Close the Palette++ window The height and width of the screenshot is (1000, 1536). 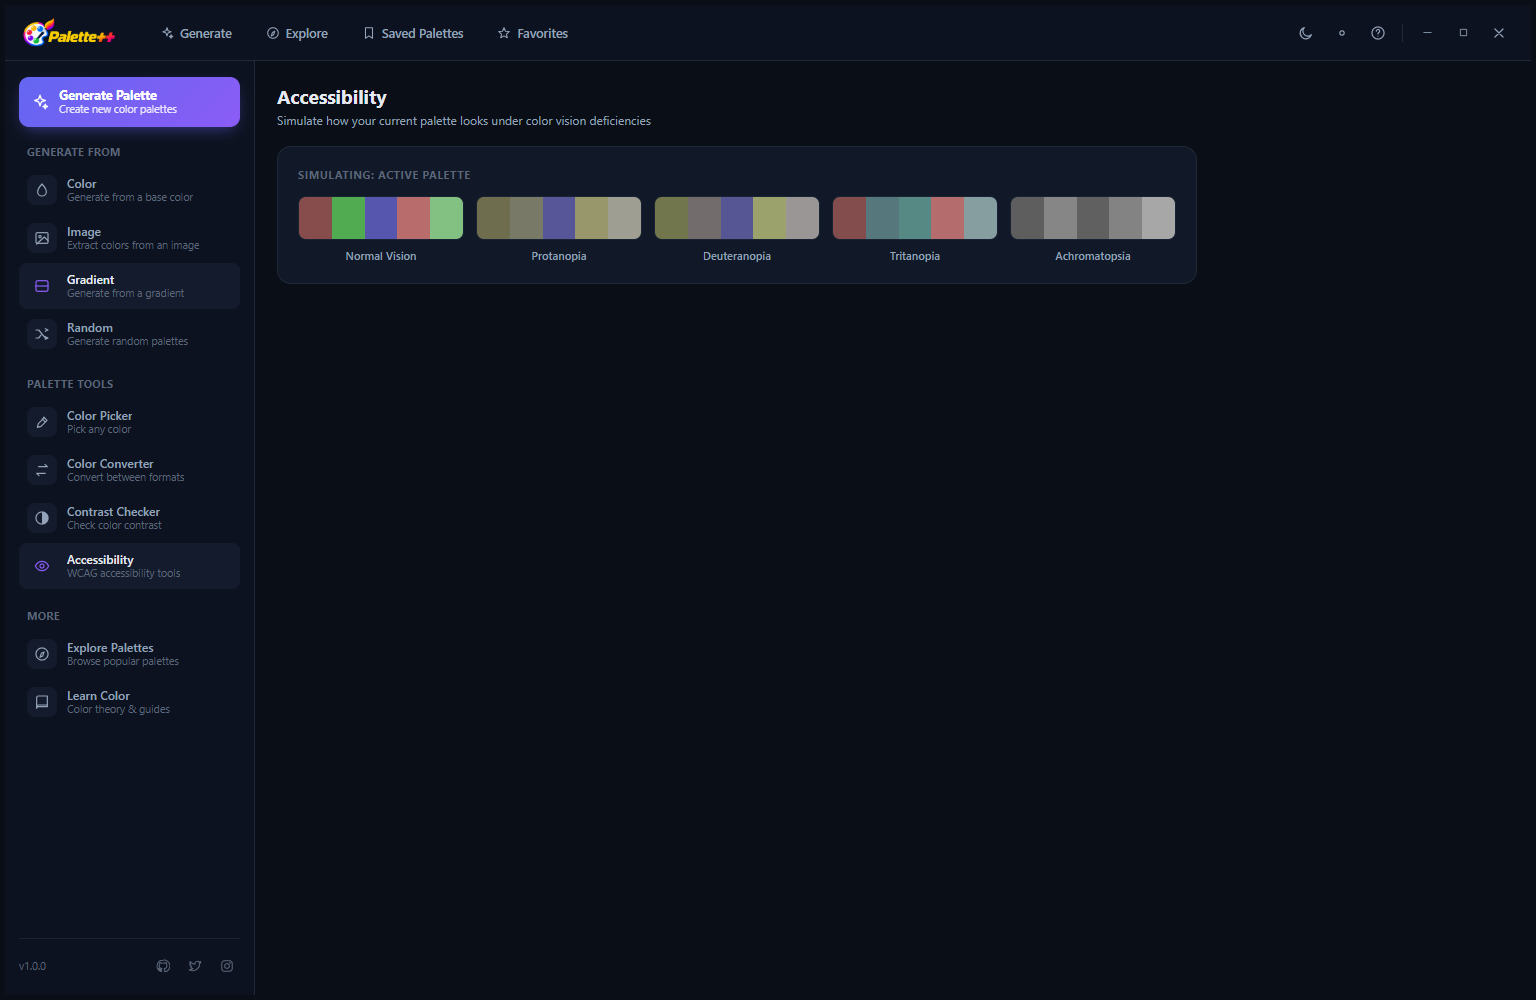(1499, 33)
